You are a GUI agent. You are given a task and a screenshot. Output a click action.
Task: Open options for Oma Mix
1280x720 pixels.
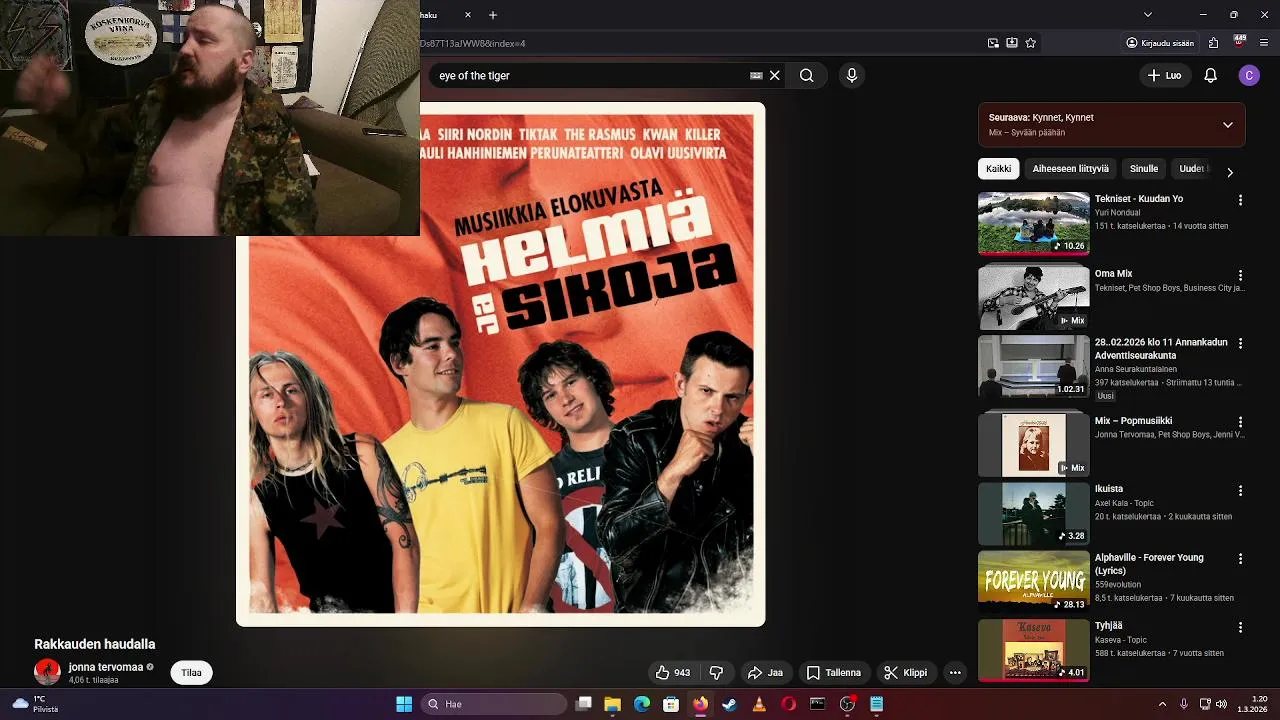click(1240, 275)
